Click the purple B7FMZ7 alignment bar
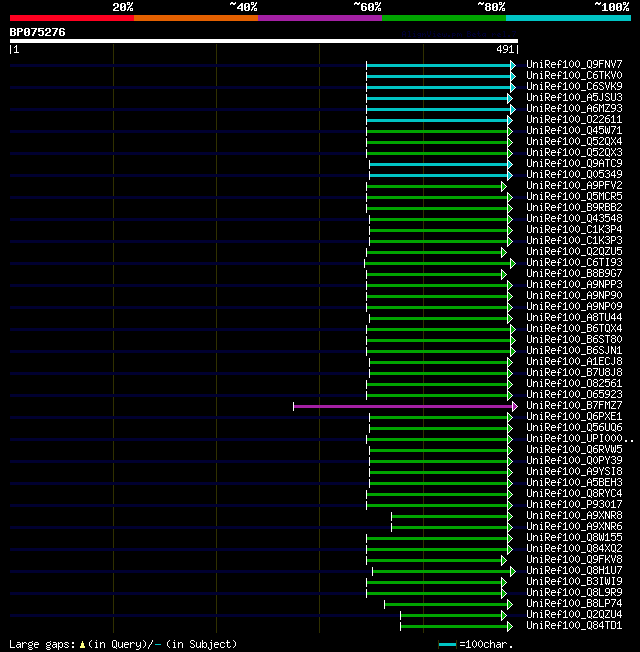Image resolution: width=640 pixels, height=652 pixels. pos(403,406)
